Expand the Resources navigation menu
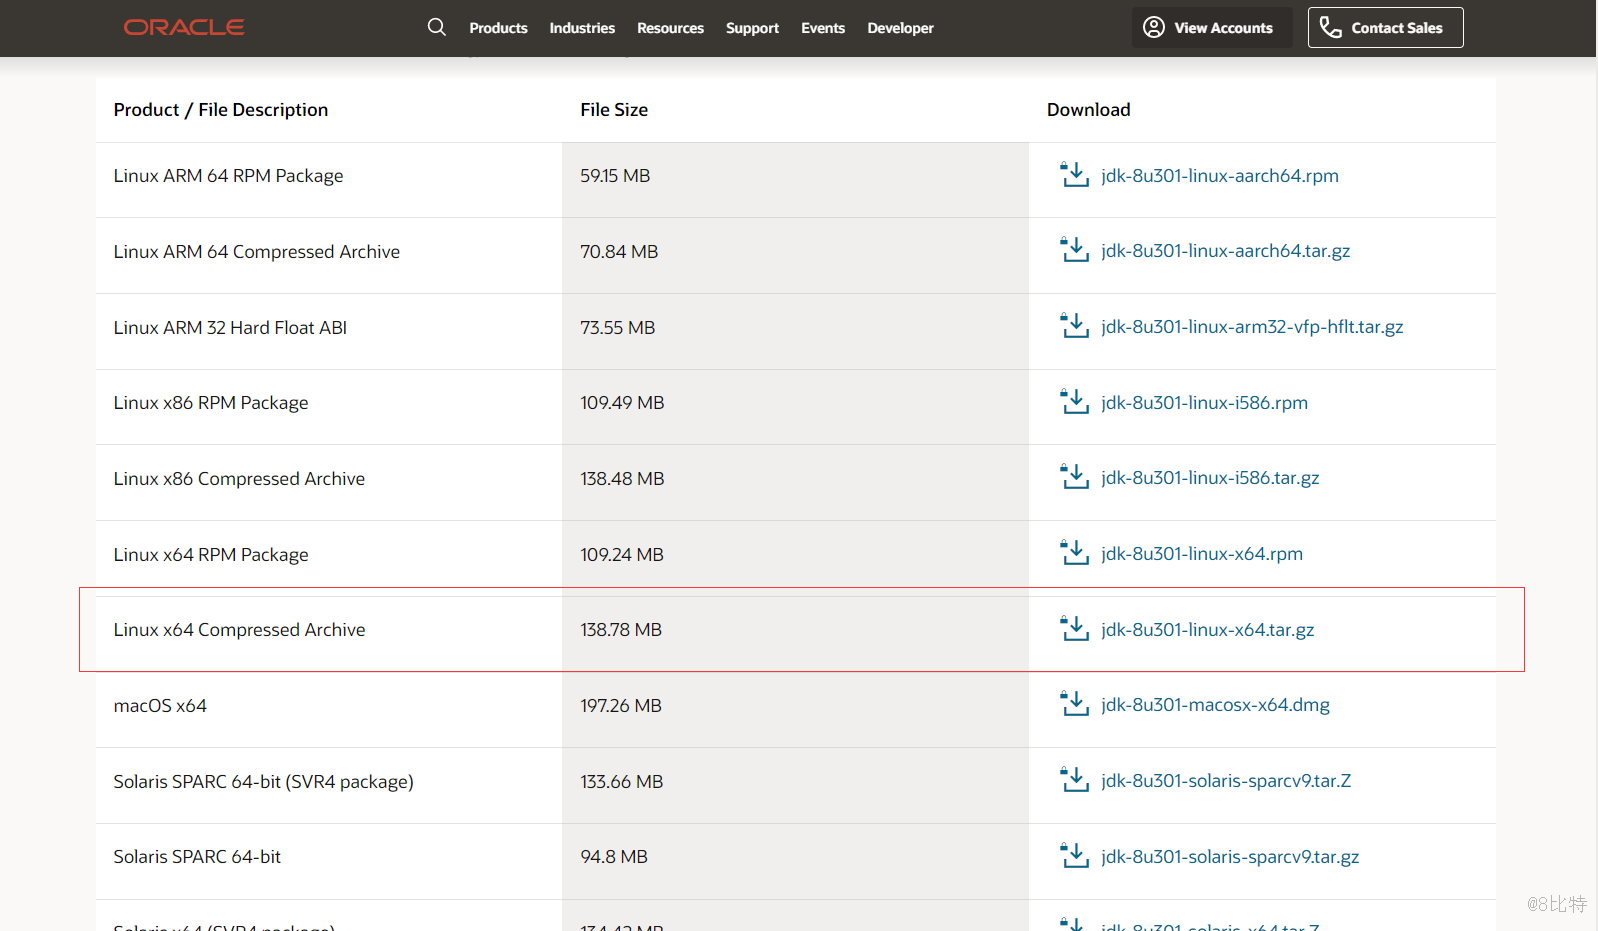This screenshot has width=1598, height=931. pos(670,28)
